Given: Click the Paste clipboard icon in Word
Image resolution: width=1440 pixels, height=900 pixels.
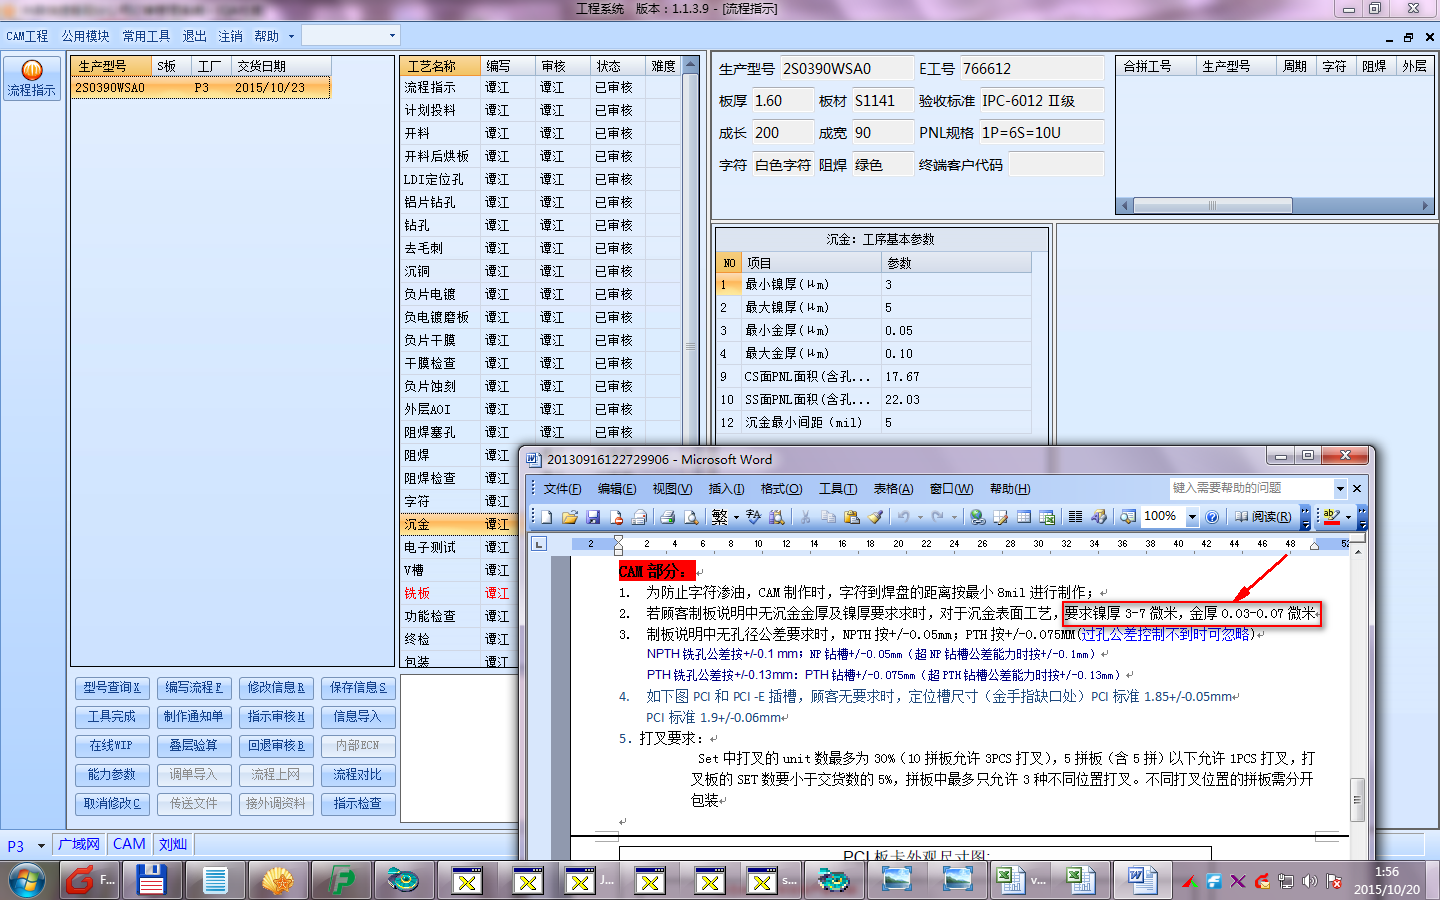Looking at the screenshot, I should (852, 517).
